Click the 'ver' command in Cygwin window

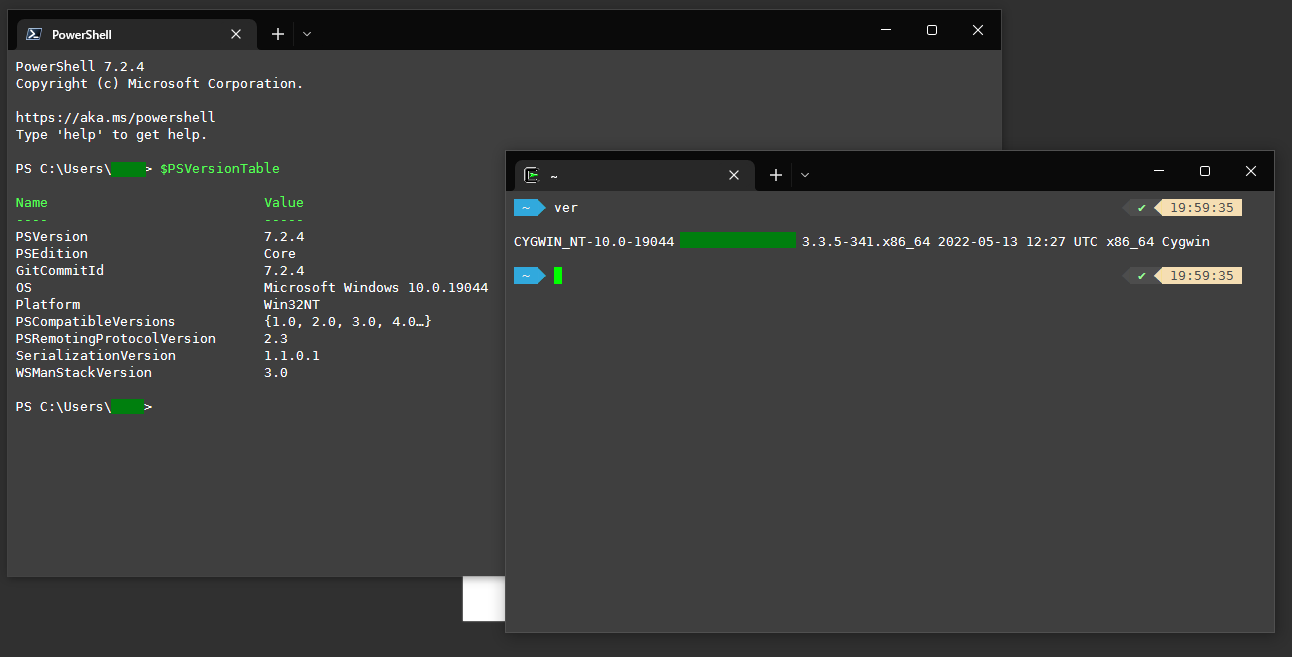pyautogui.click(x=566, y=208)
